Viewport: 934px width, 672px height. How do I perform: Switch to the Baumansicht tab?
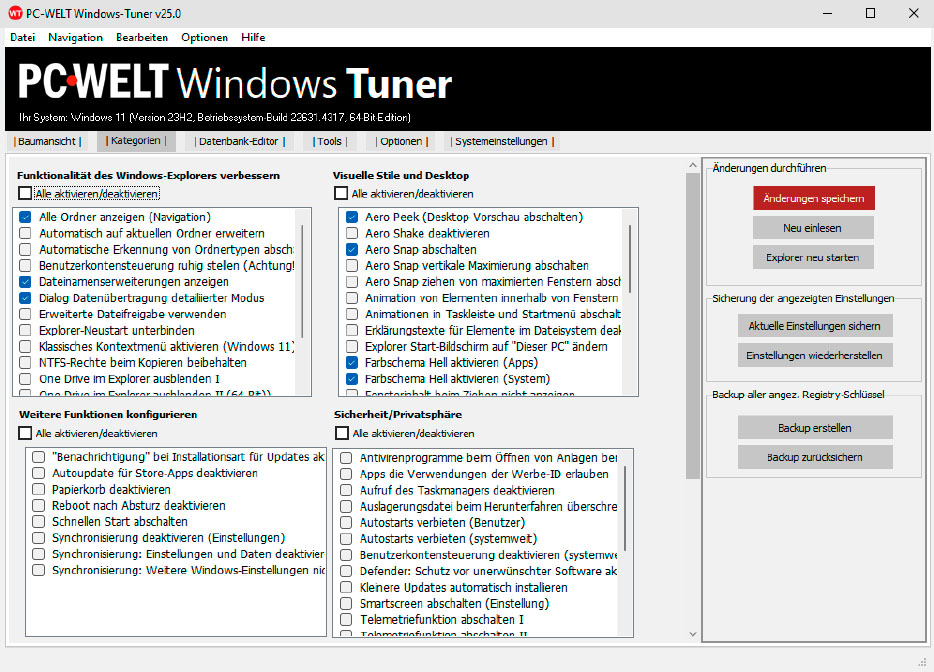coord(47,141)
